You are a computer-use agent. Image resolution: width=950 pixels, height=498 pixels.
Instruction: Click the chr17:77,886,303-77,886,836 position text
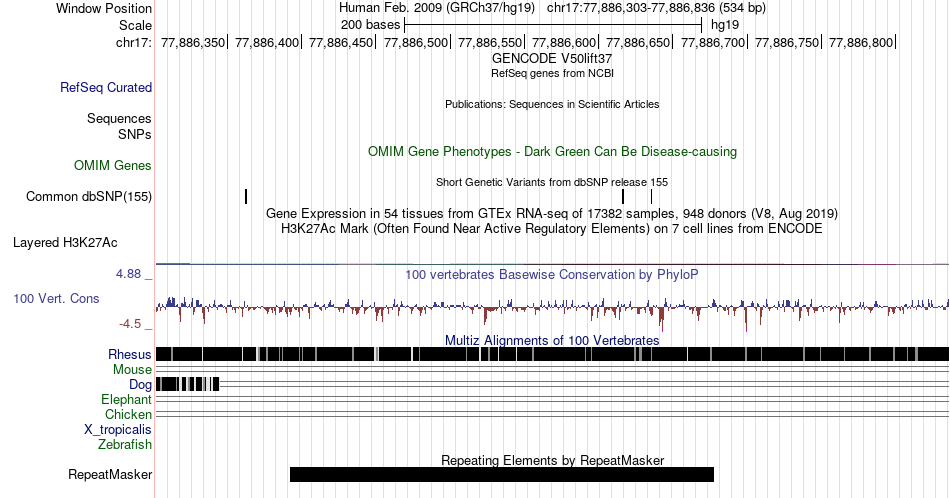tap(656, 8)
